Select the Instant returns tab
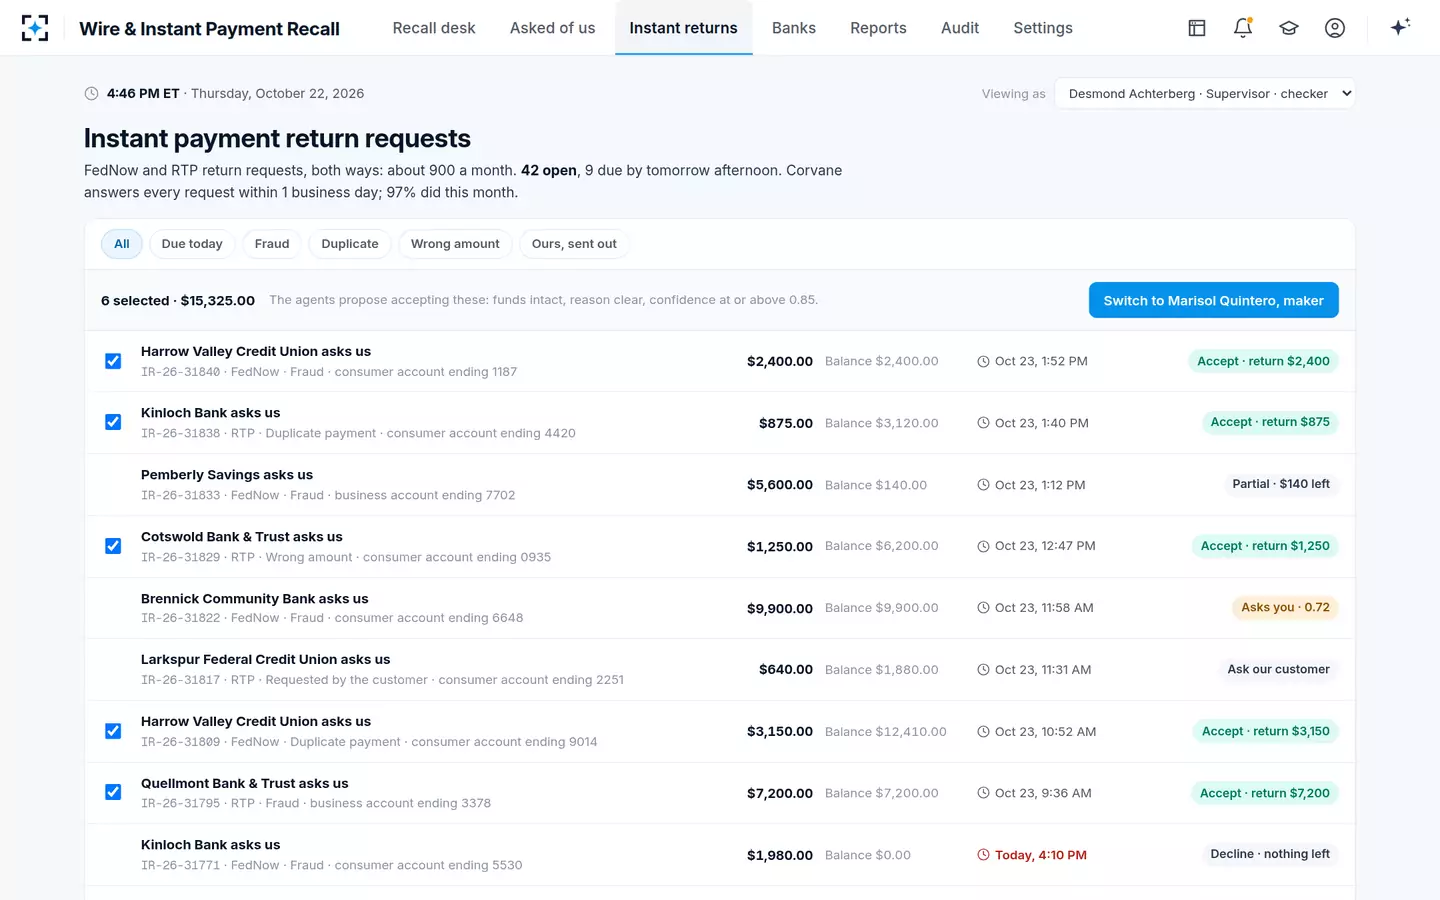 [x=683, y=28]
